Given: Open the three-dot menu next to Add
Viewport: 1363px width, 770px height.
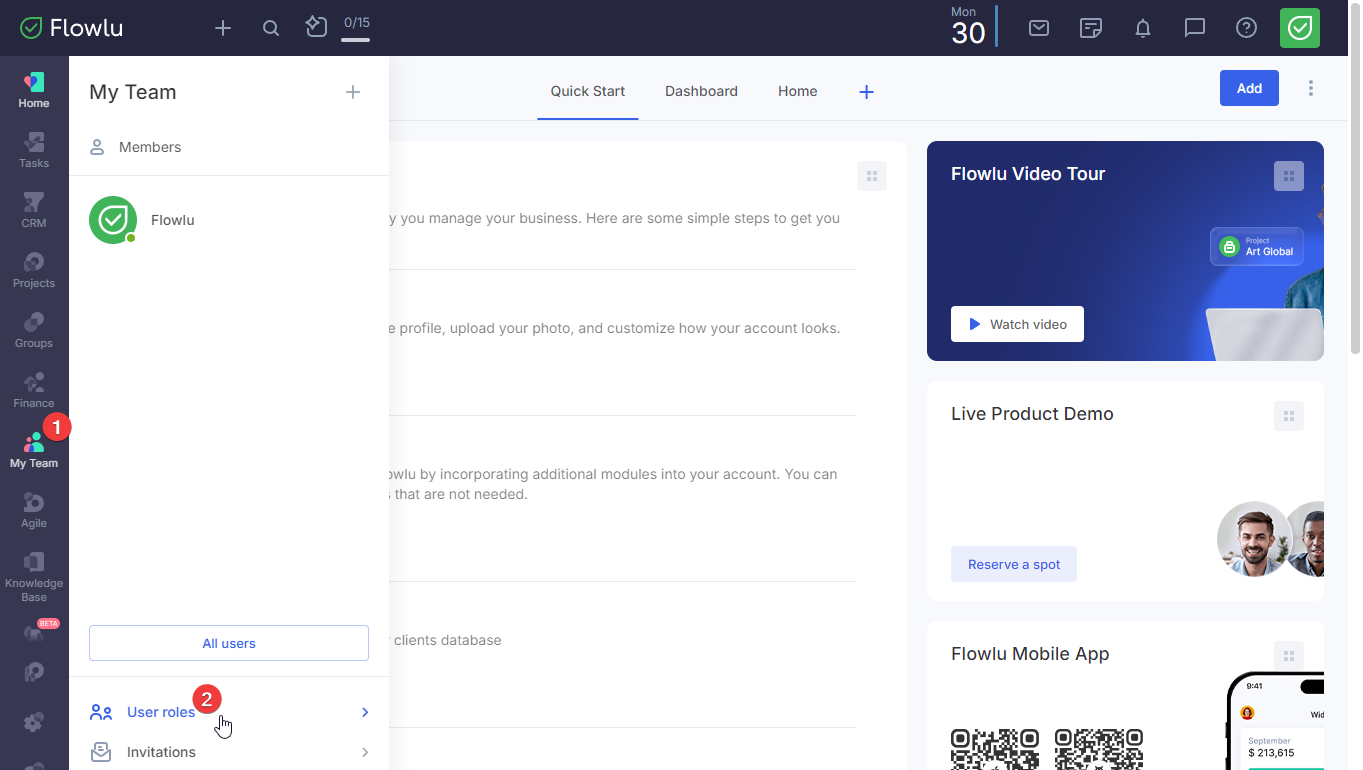Looking at the screenshot, I should coord(1311,88).
